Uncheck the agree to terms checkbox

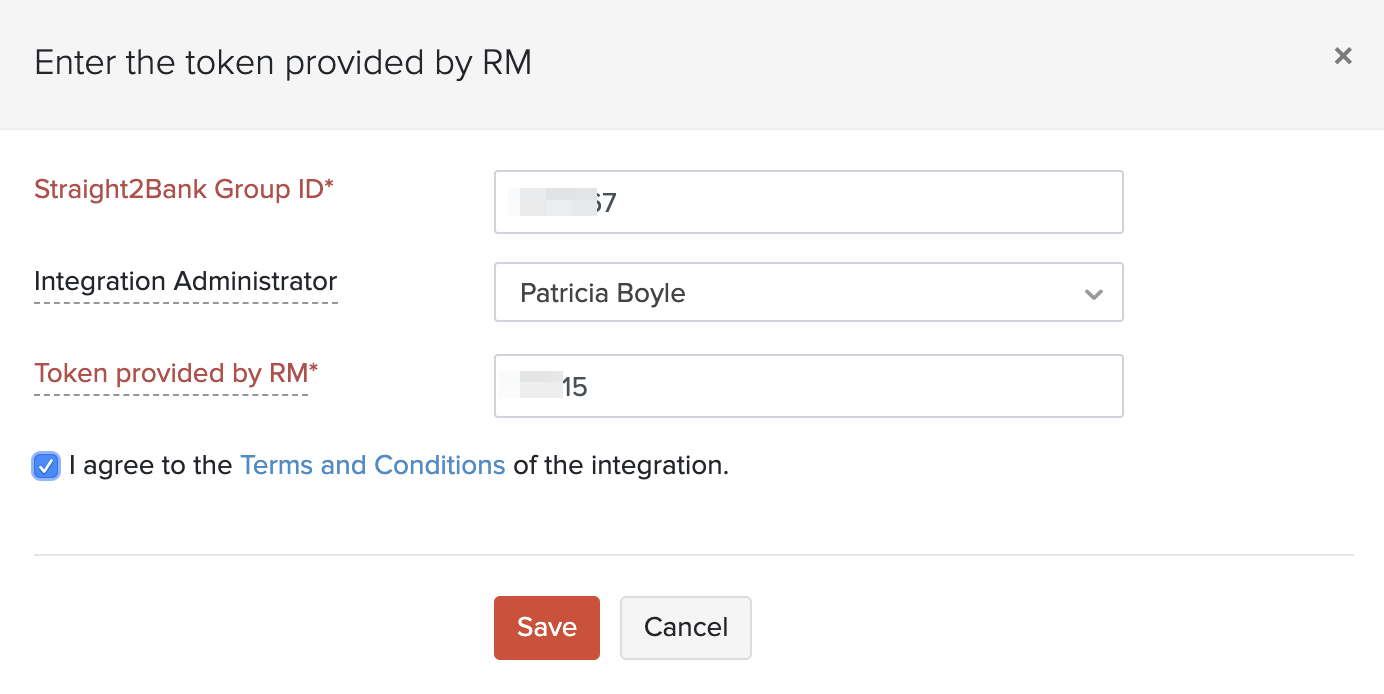click(x=46, y=466)
